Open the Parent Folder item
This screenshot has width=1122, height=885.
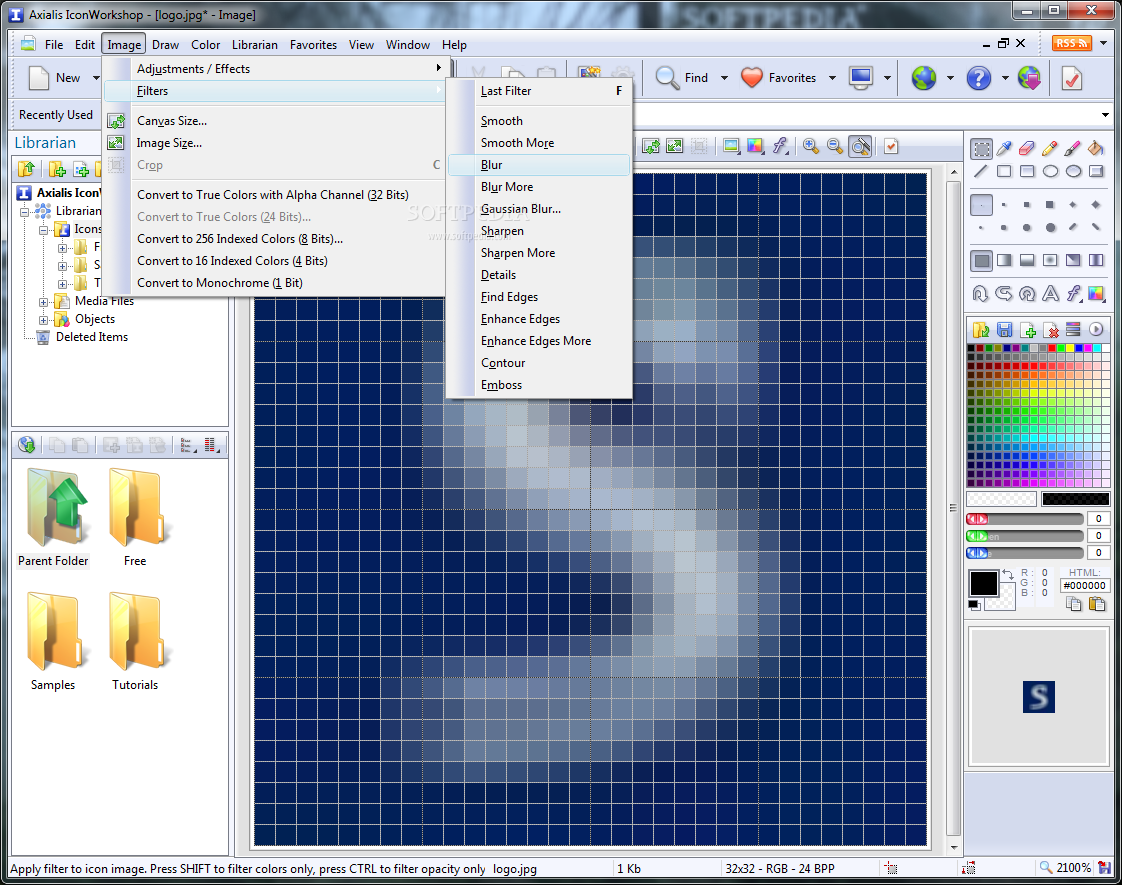click(x=53, y=517)
